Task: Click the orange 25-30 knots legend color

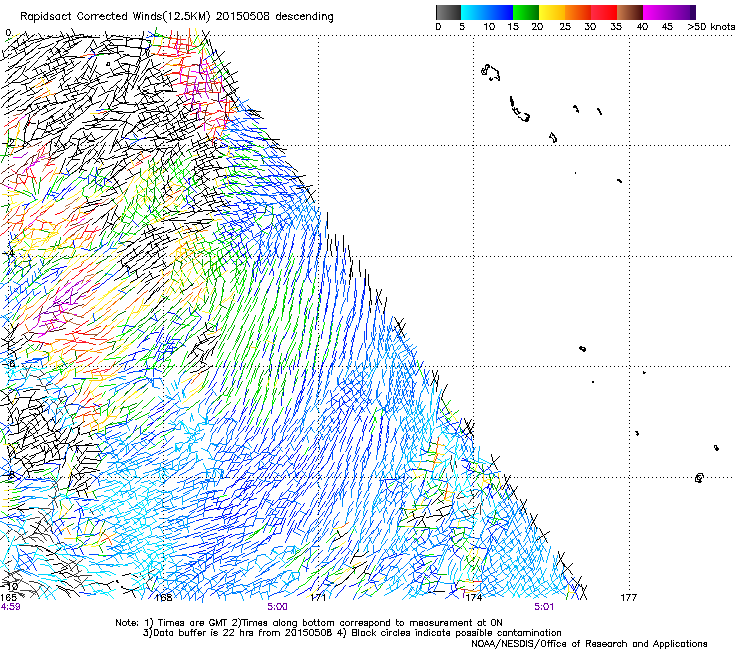Action: tap(578, 12)
